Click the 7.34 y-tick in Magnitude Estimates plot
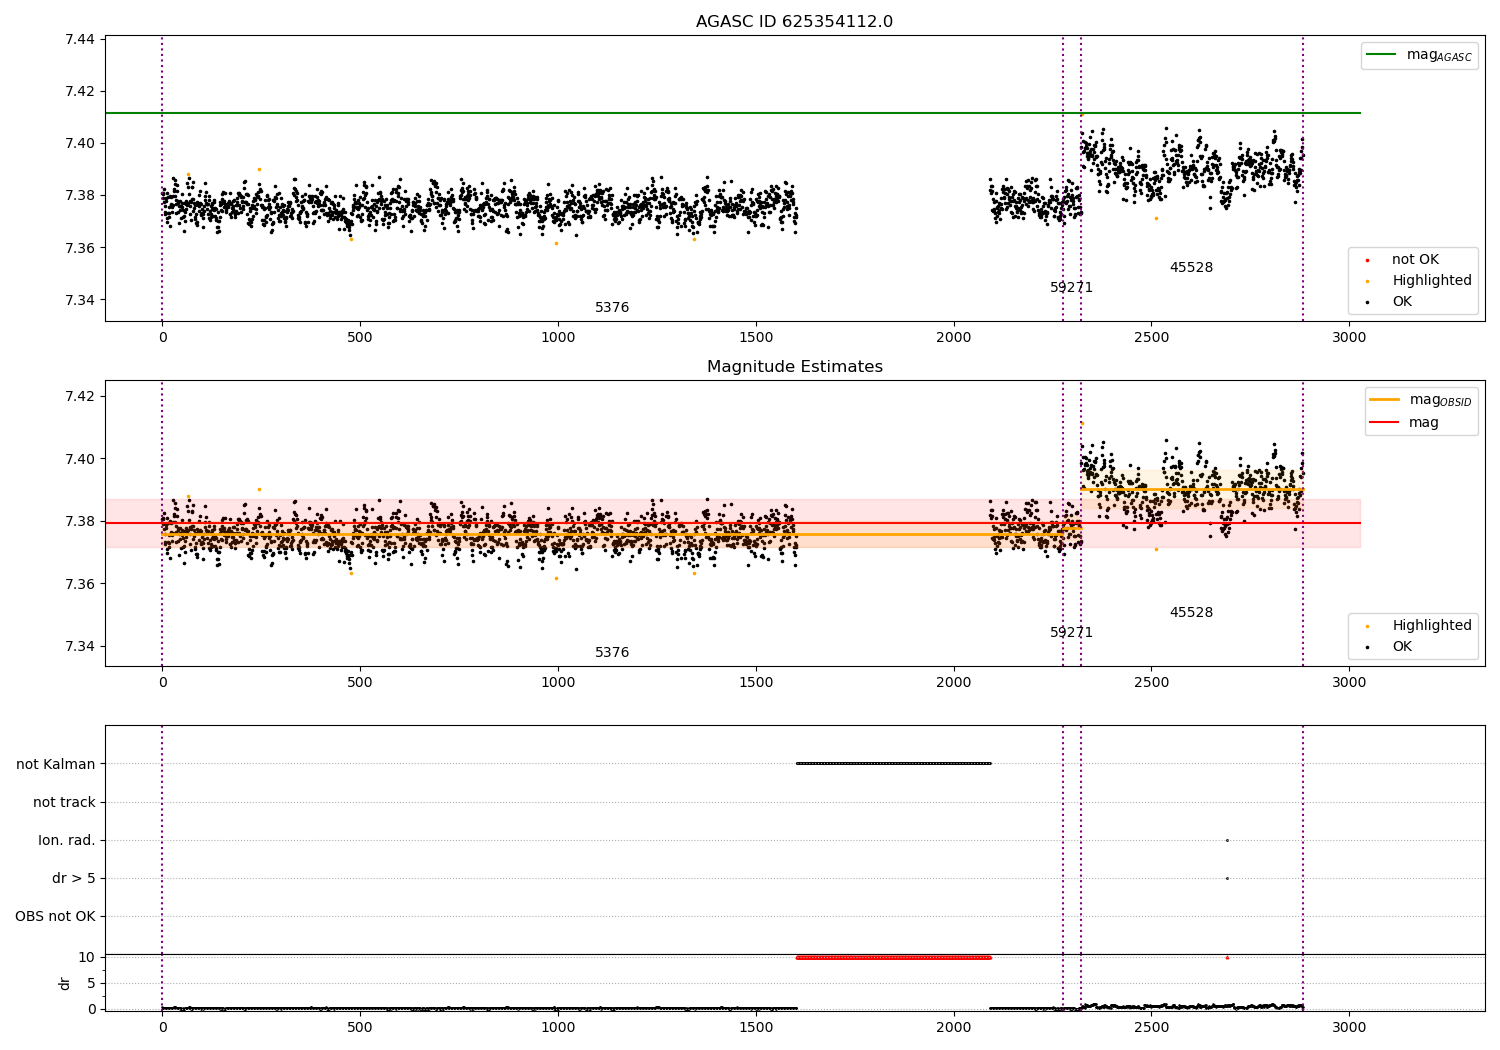The height and width of the screenshot is (1050, 1500). (79, 646)
